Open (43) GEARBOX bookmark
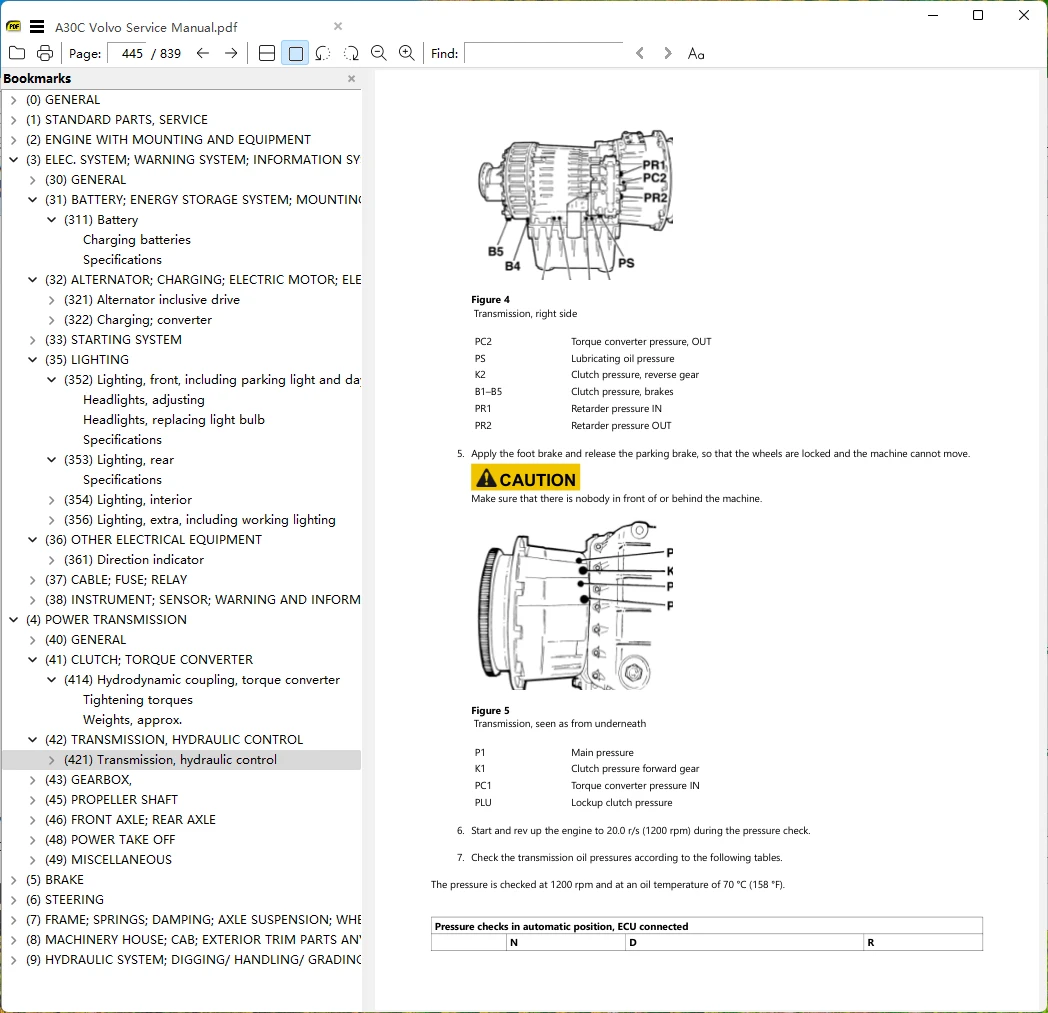This screenshot has width=1048, height=1013. coord(88,780)
